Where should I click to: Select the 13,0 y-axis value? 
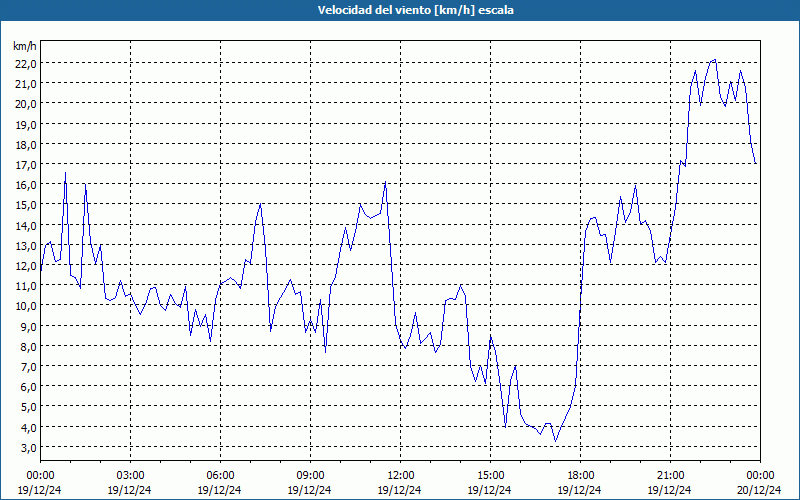(x=26, y=245)
